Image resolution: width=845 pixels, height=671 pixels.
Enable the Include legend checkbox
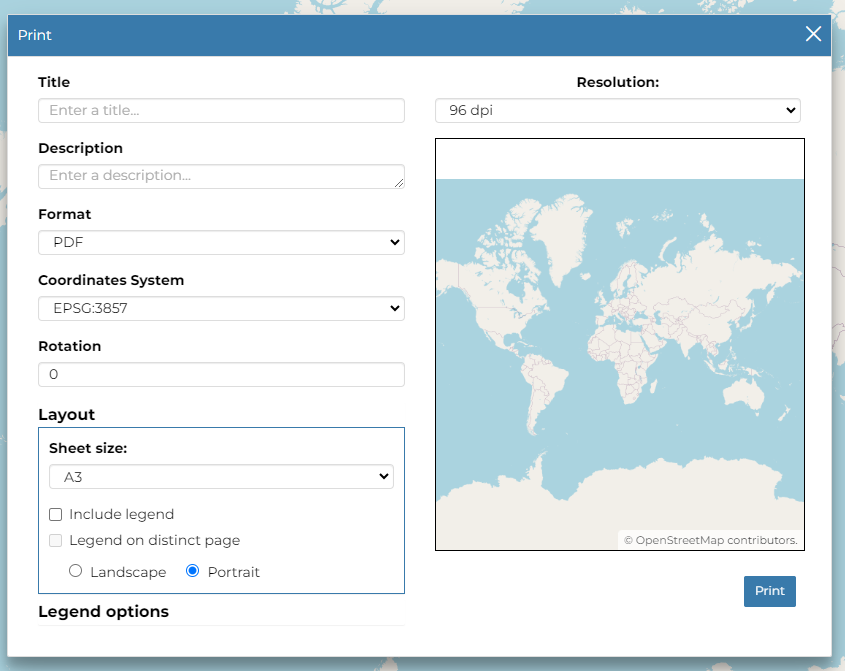[x=56, y=514]
